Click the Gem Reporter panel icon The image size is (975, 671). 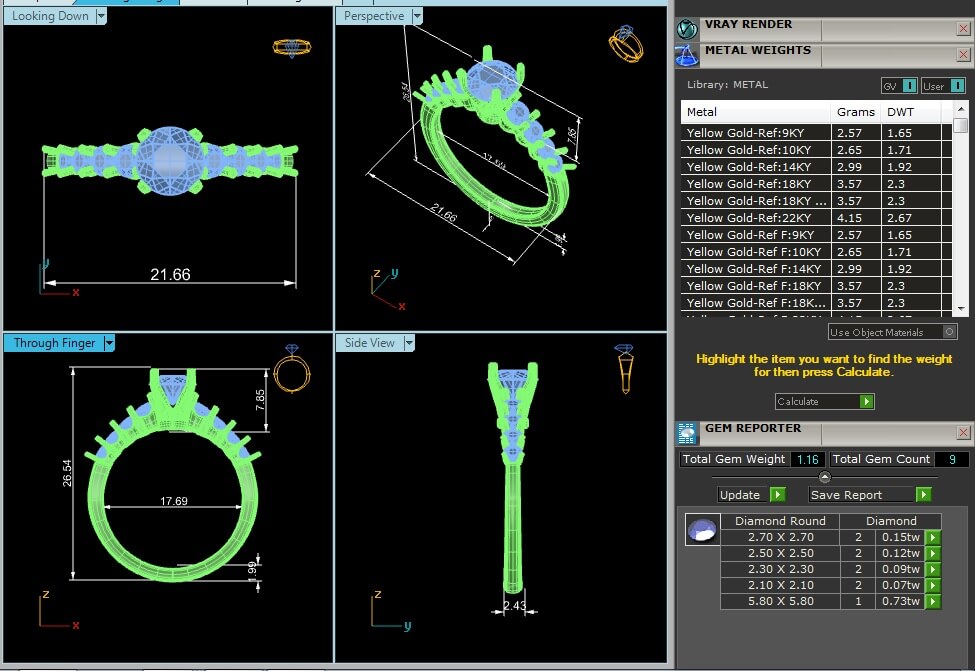tap(687, 432)
